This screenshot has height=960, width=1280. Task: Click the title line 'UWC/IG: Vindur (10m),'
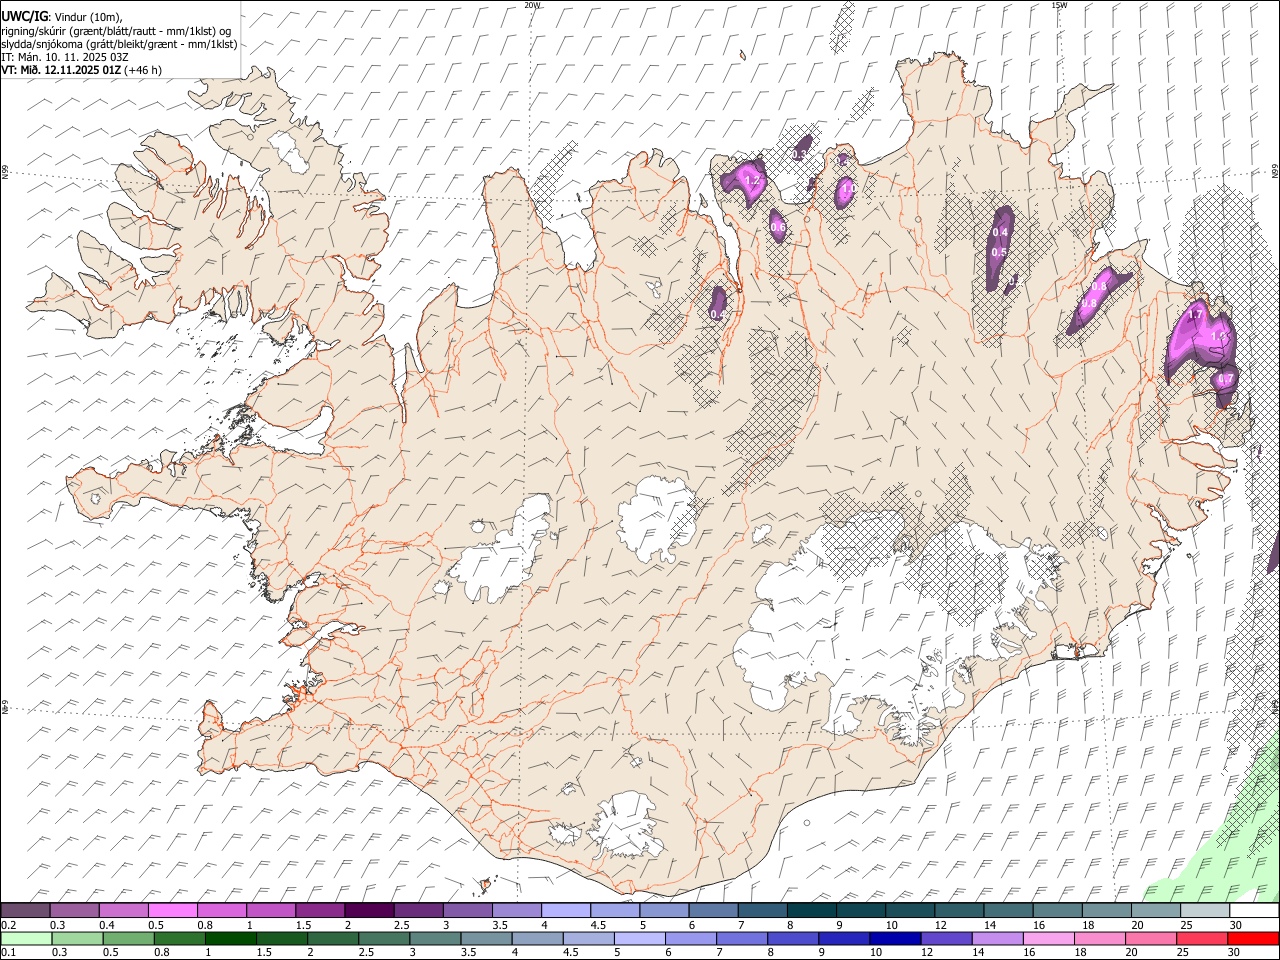[60, 17]
